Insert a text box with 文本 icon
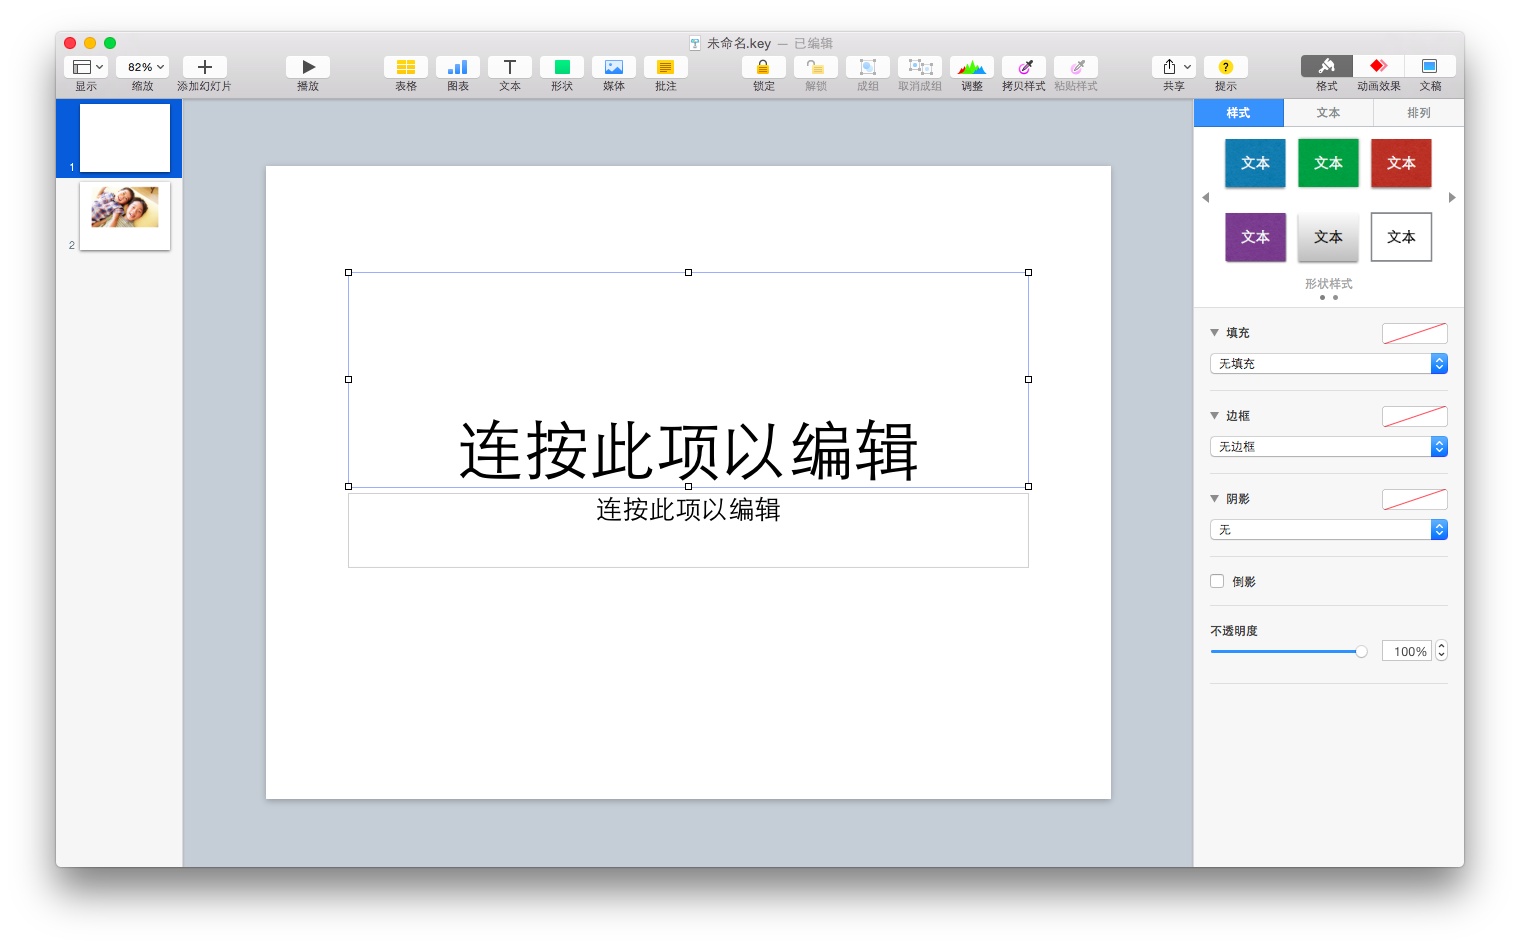This screenshot has height=947, width=1520. pyautogui.click(x=509, y=72)
